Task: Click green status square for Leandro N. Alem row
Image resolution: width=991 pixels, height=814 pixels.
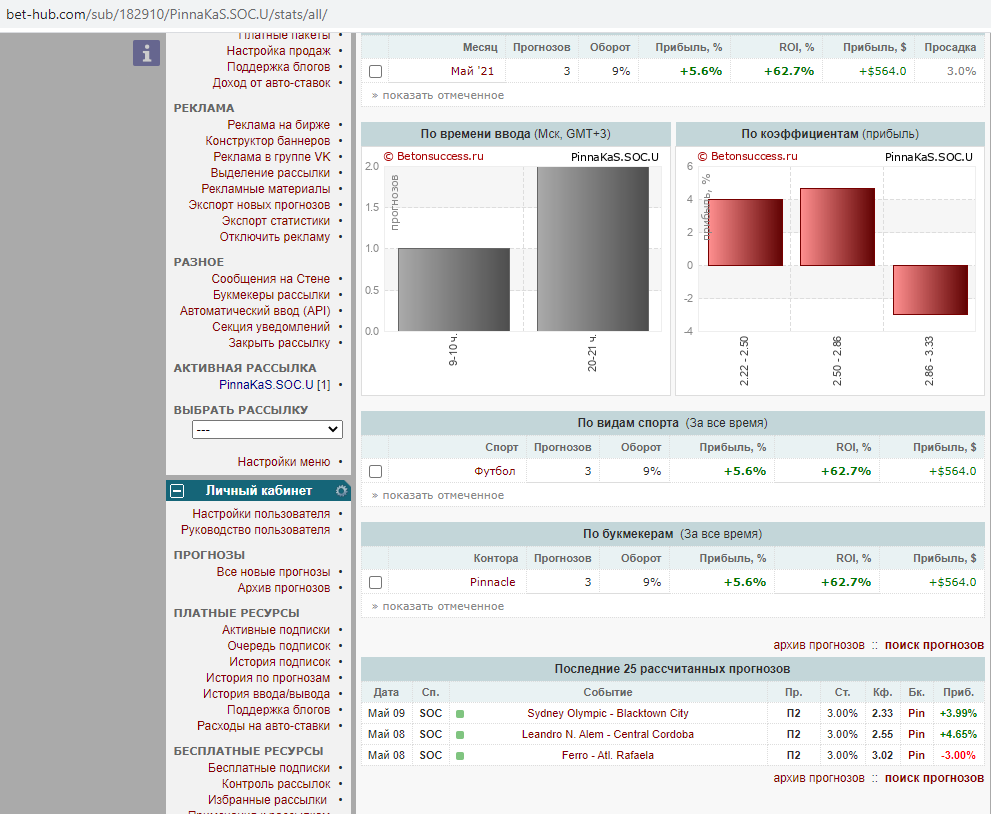Action: [x=460, y=735]
